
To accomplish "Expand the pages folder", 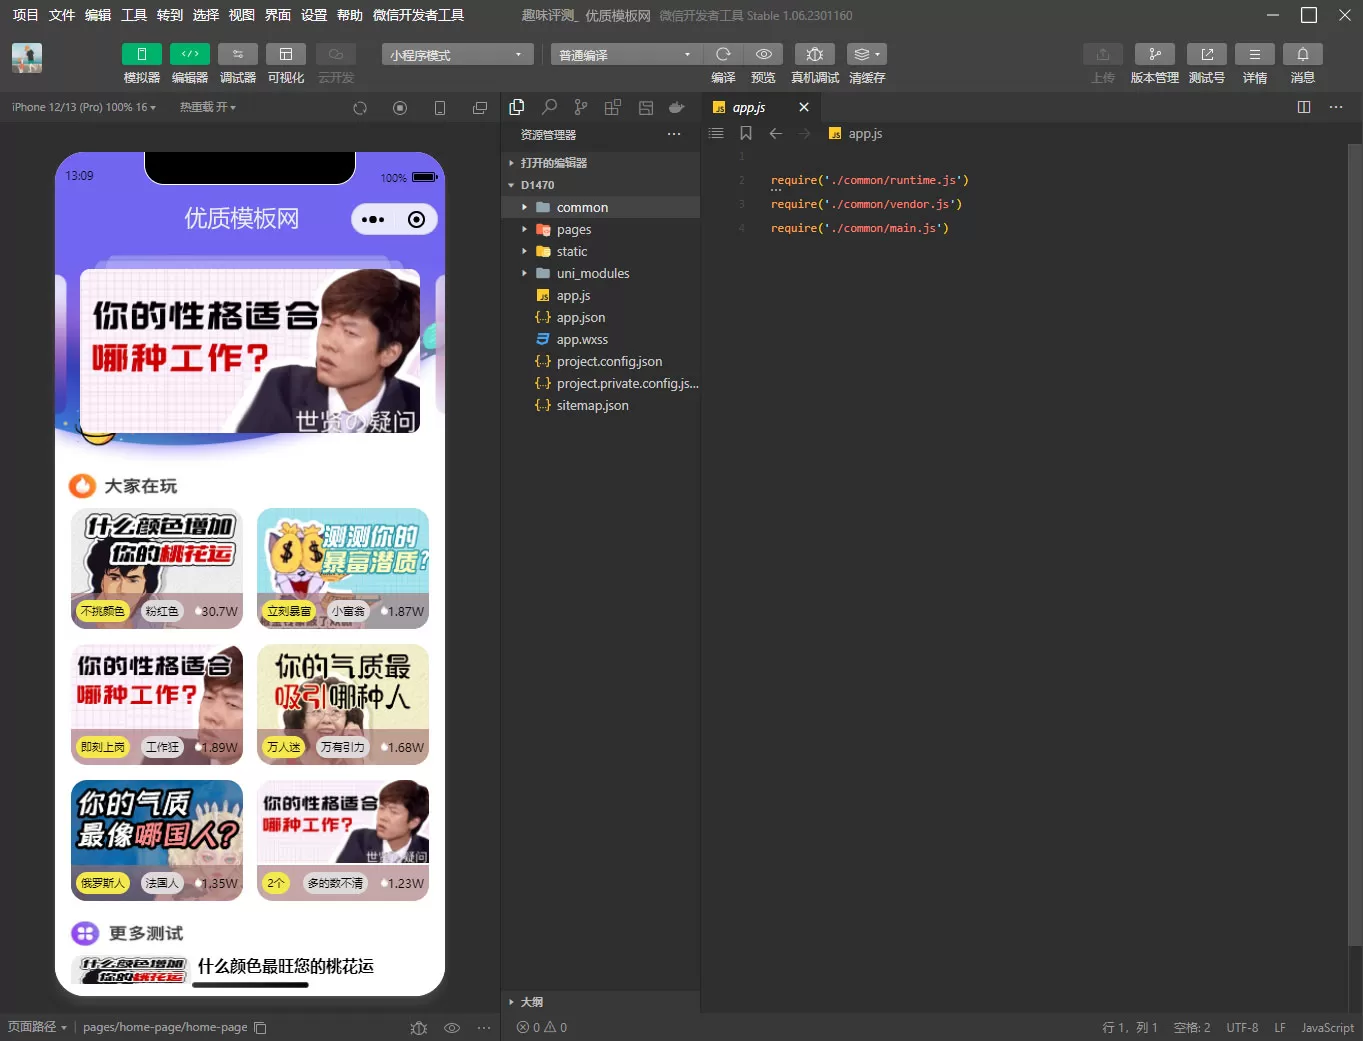I will [x=524, y=229].
